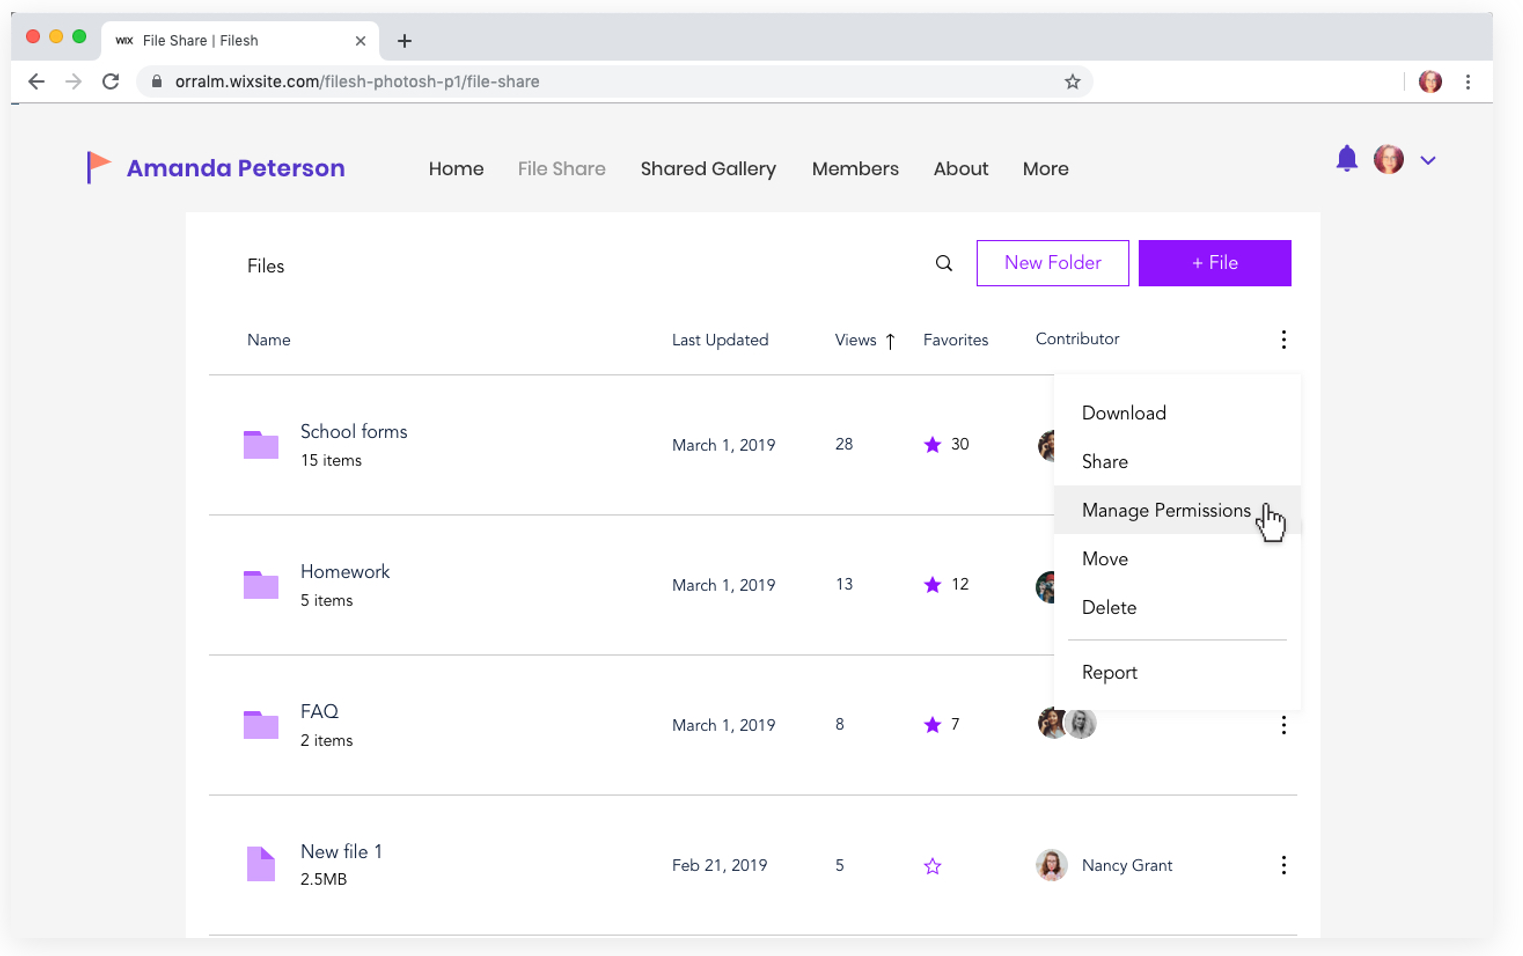Click the notification bell icon
1523x956 pixels.
pyautogui.click(x=1346, y=159)
